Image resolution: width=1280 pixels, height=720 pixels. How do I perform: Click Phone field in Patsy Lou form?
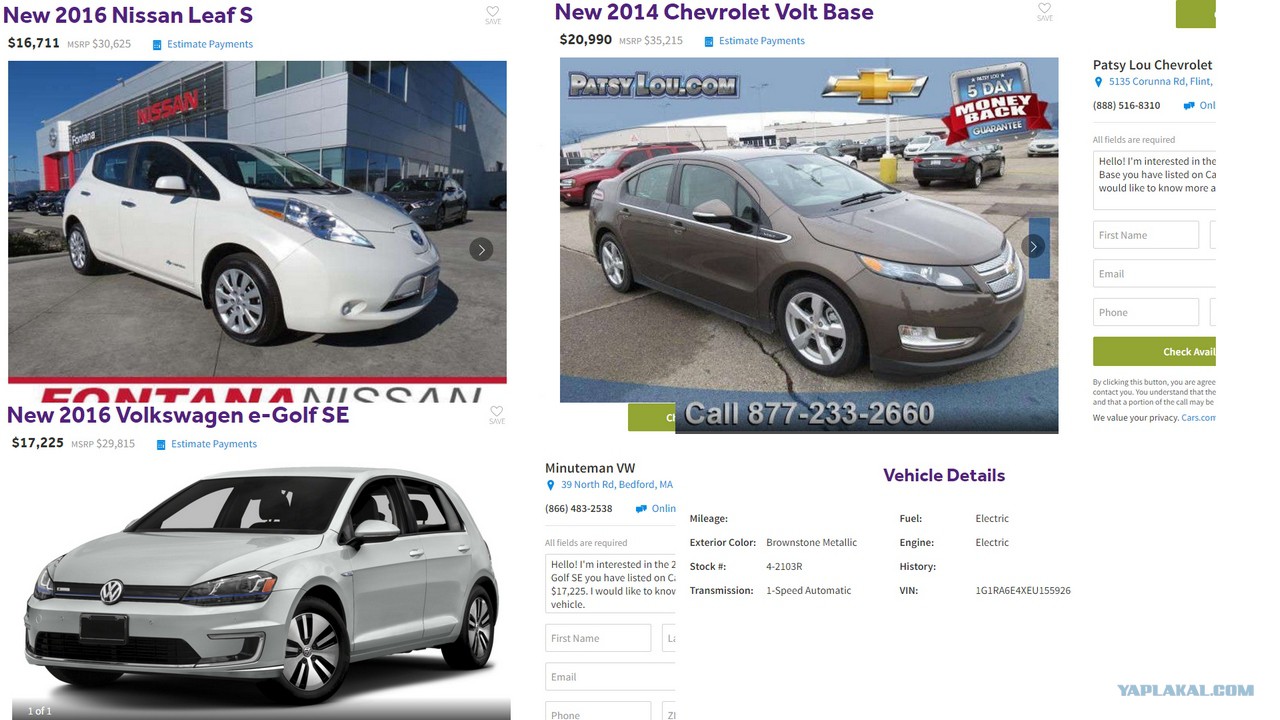[x=1146, y=312]
